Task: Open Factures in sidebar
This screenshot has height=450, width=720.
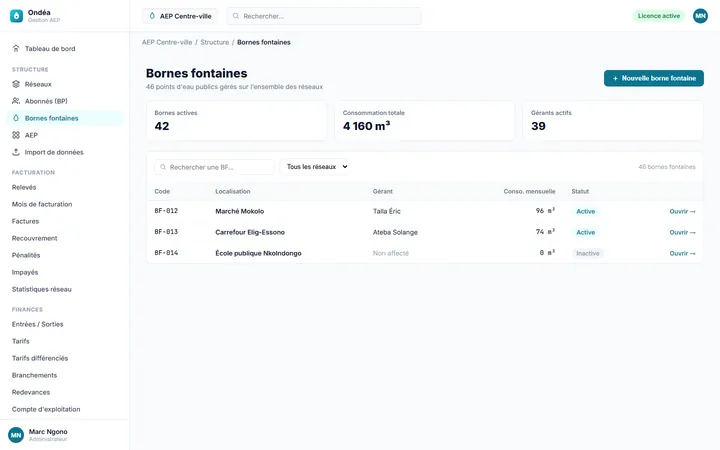Action: [x=25, y=221]
